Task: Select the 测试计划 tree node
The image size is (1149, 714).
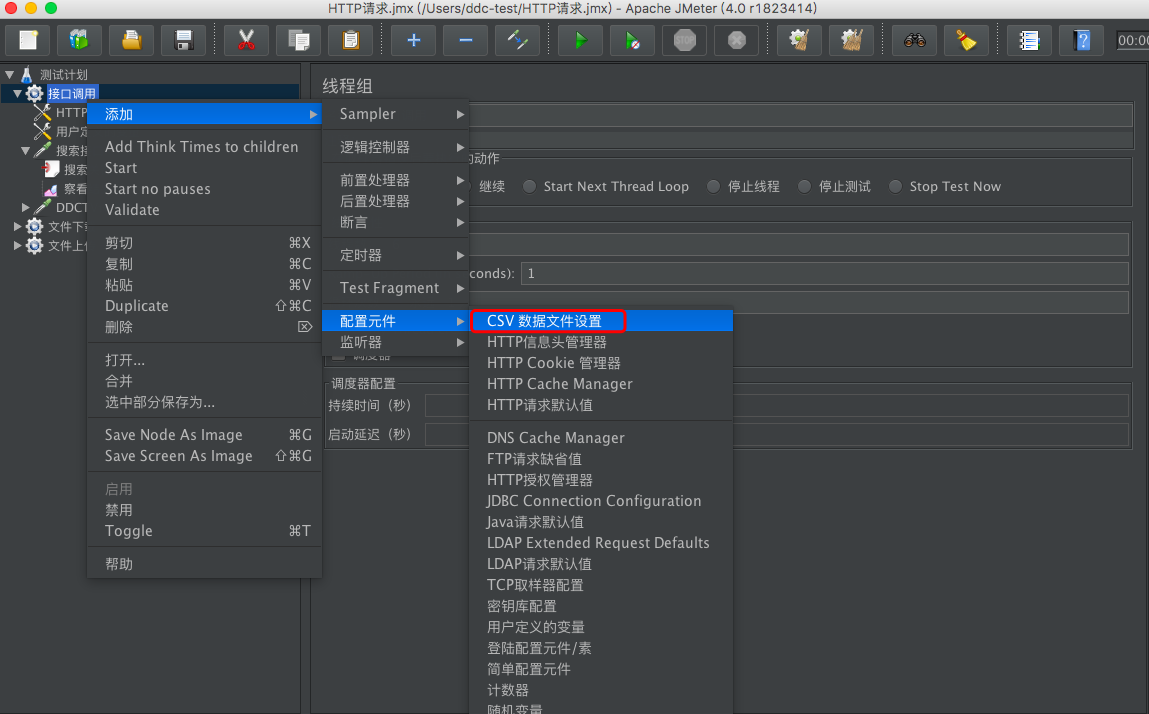Action: coord(64,75)
